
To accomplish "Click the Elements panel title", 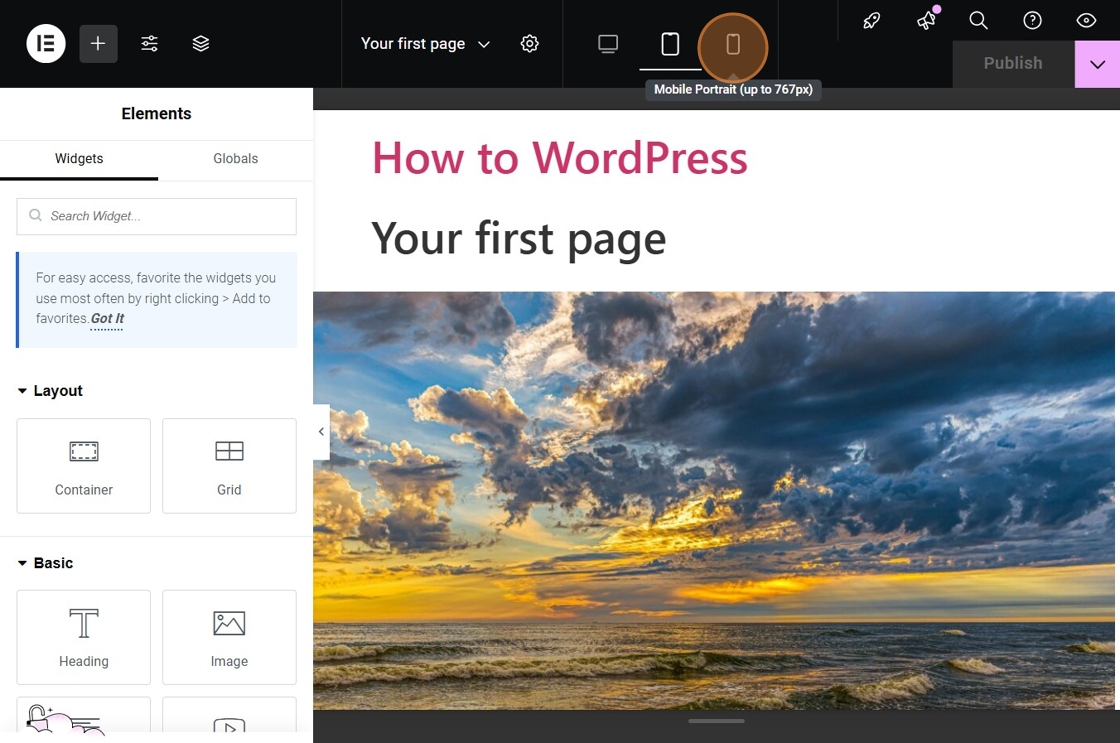I will tap(156, 114).
